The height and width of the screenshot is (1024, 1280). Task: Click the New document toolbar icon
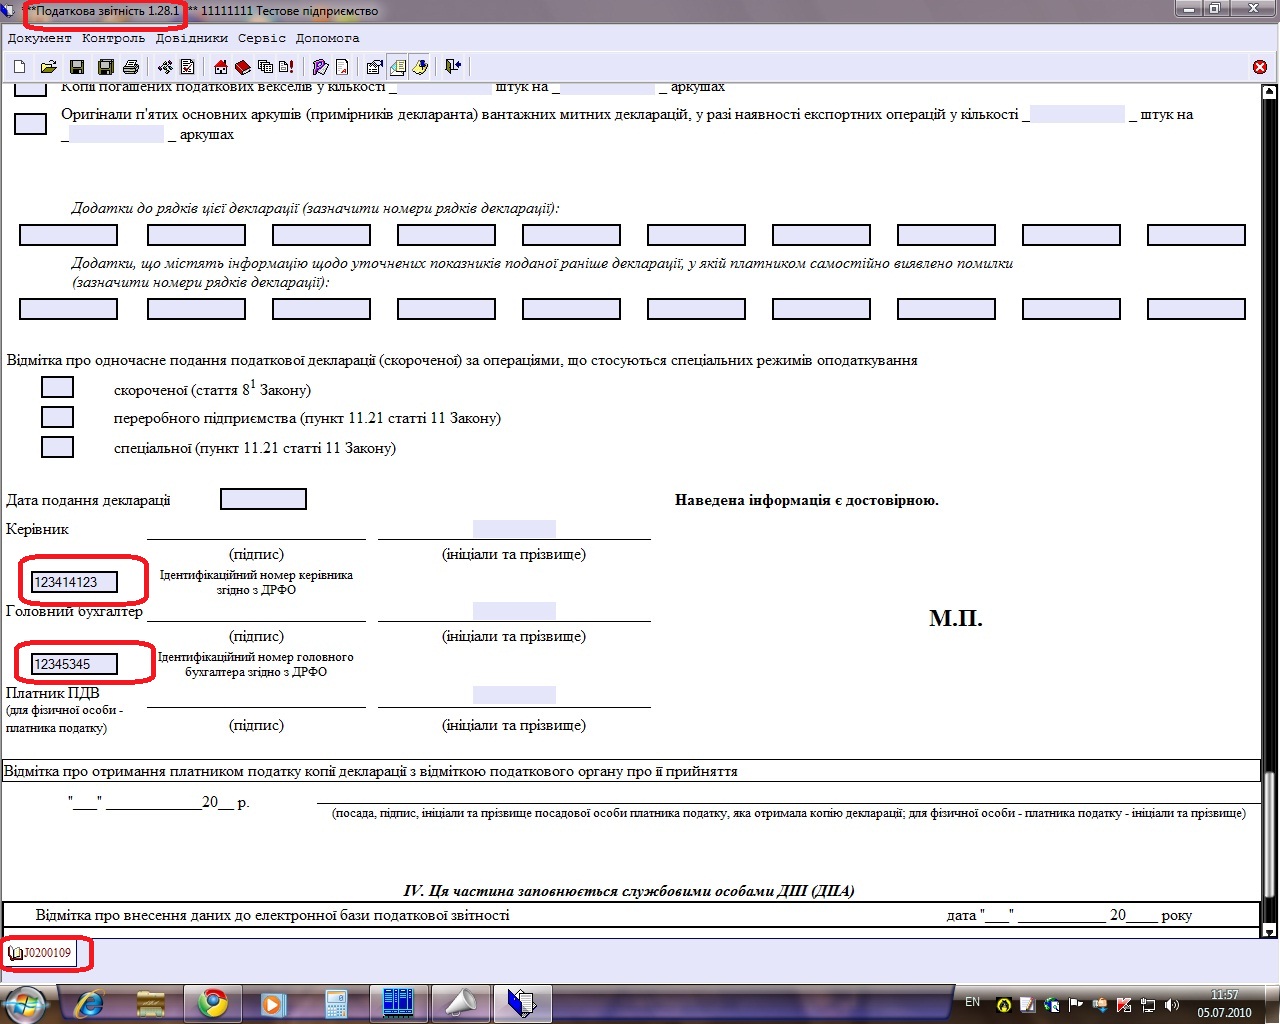point(20,67)
